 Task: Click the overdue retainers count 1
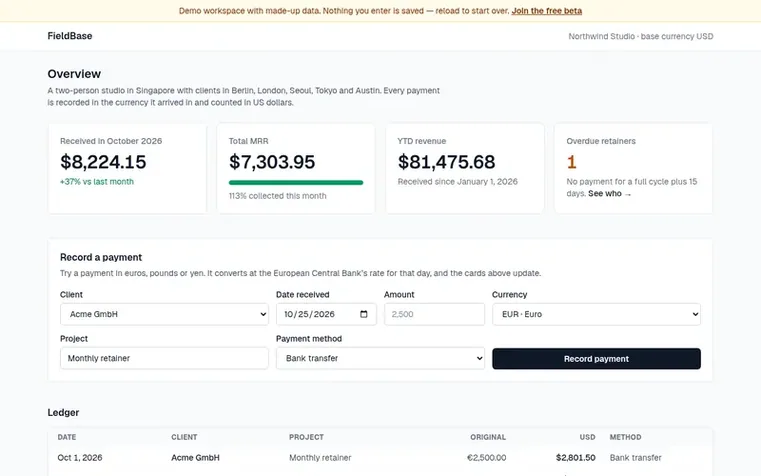point(571,162)
